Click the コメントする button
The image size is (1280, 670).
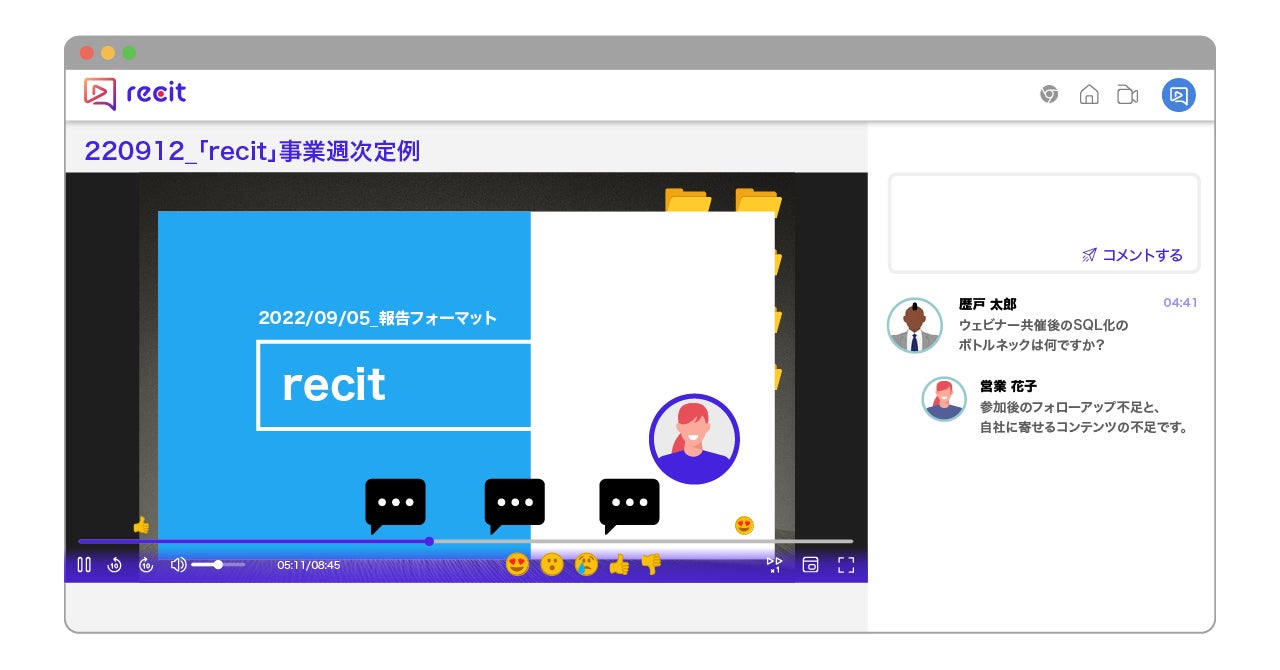click(x=1132, y=255)
